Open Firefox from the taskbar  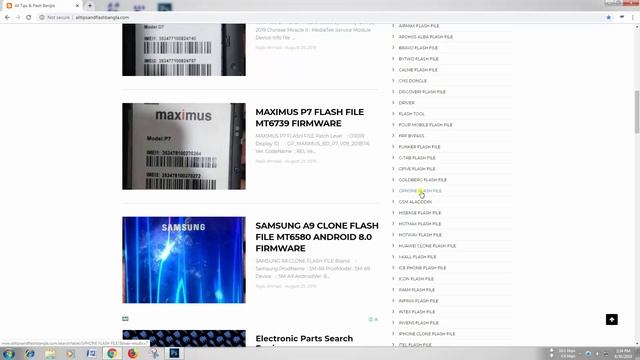[133, 353]
